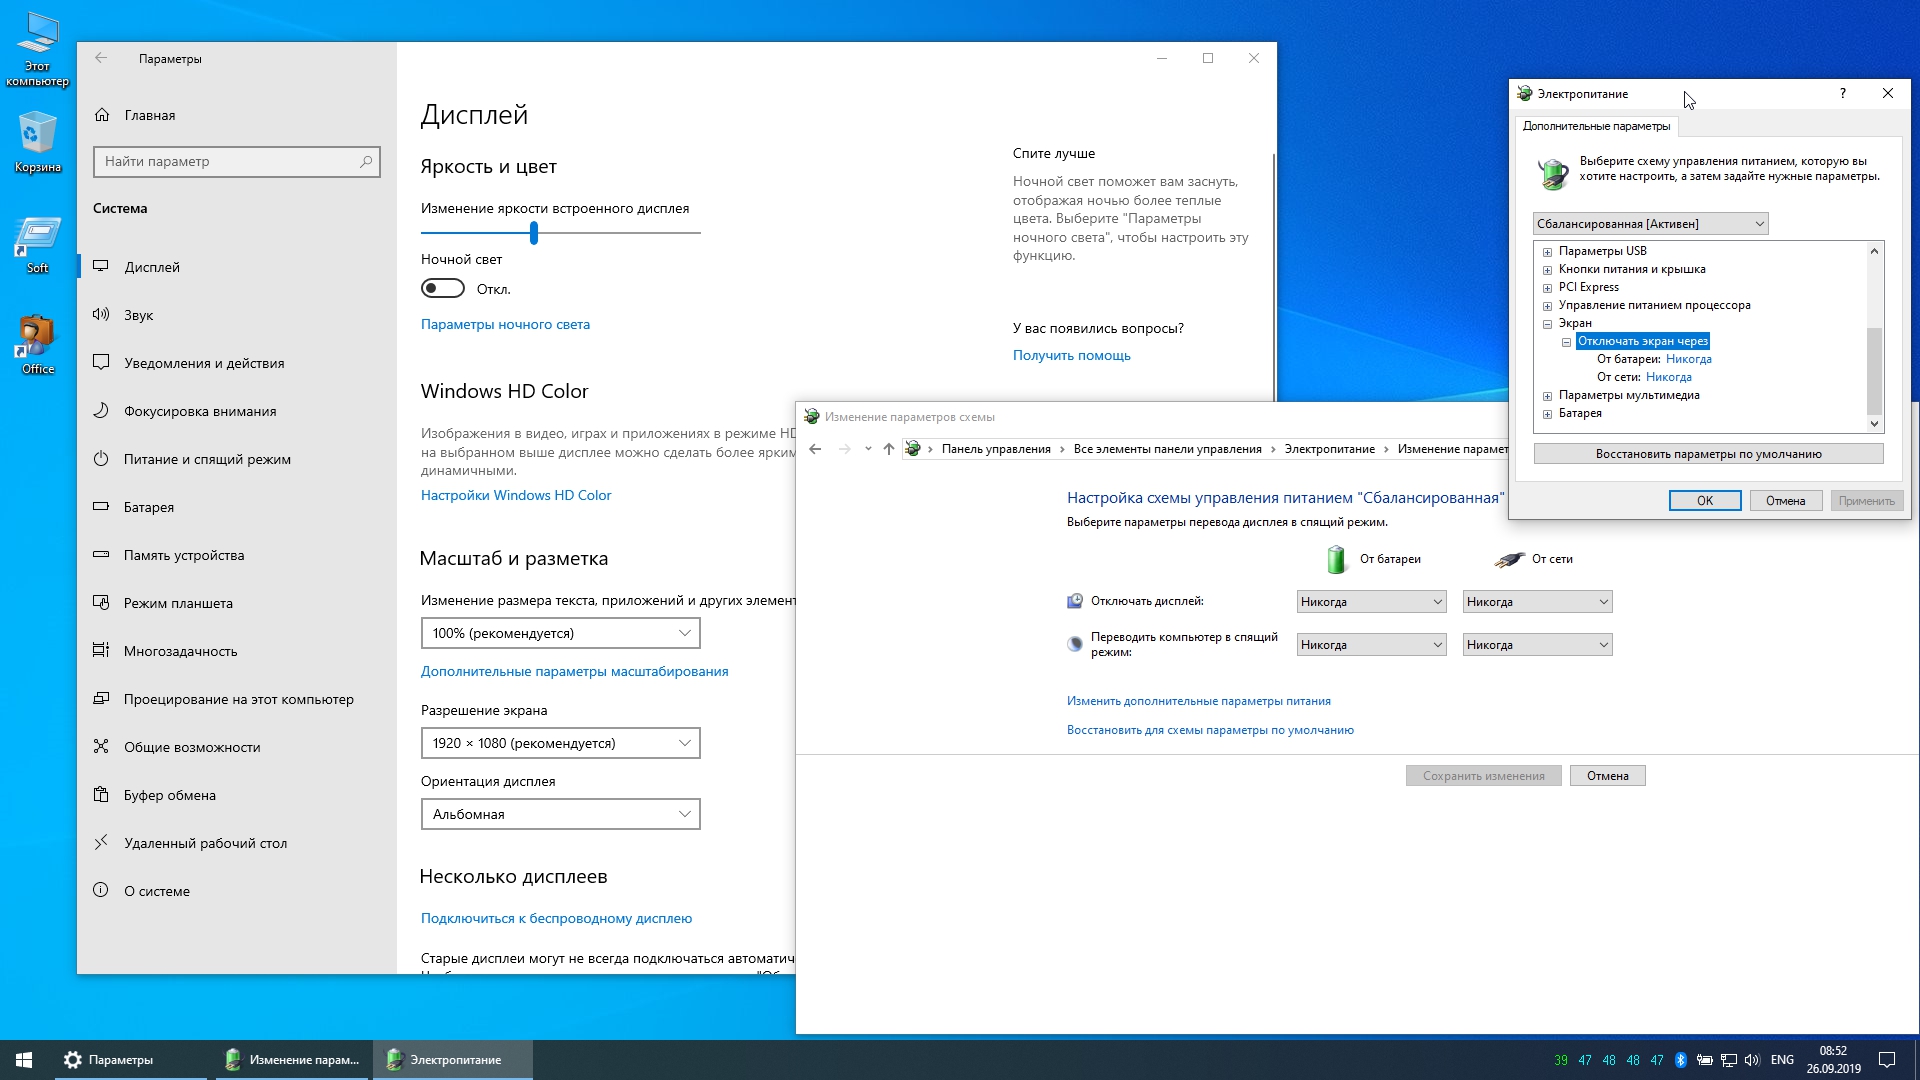1920x1080 pixels.
Task: Open the notification center icon
Action: pyautogui.click(x=1887, y=1060)
